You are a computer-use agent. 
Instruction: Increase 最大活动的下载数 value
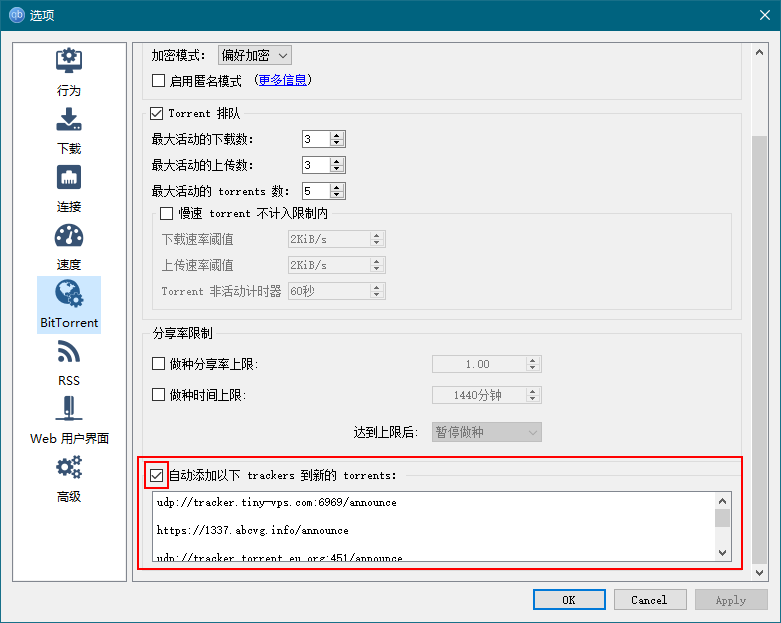[x=337, y=135]
